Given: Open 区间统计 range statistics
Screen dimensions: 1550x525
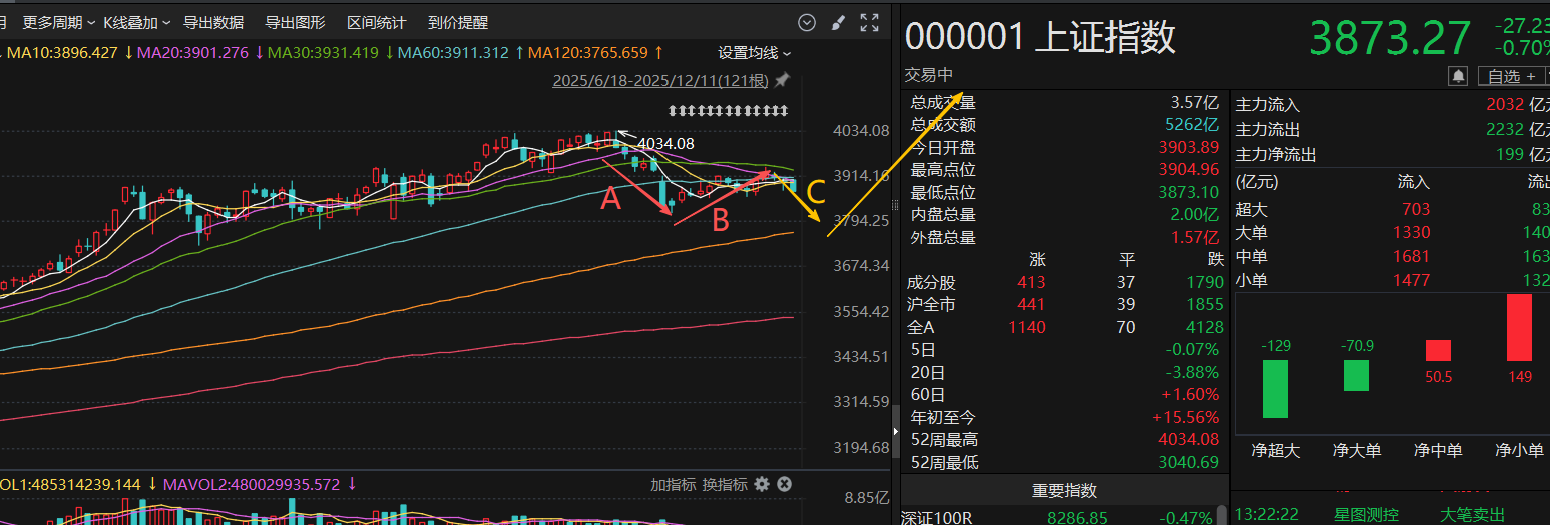Looking at the screenshot, I should click(376, 22).
